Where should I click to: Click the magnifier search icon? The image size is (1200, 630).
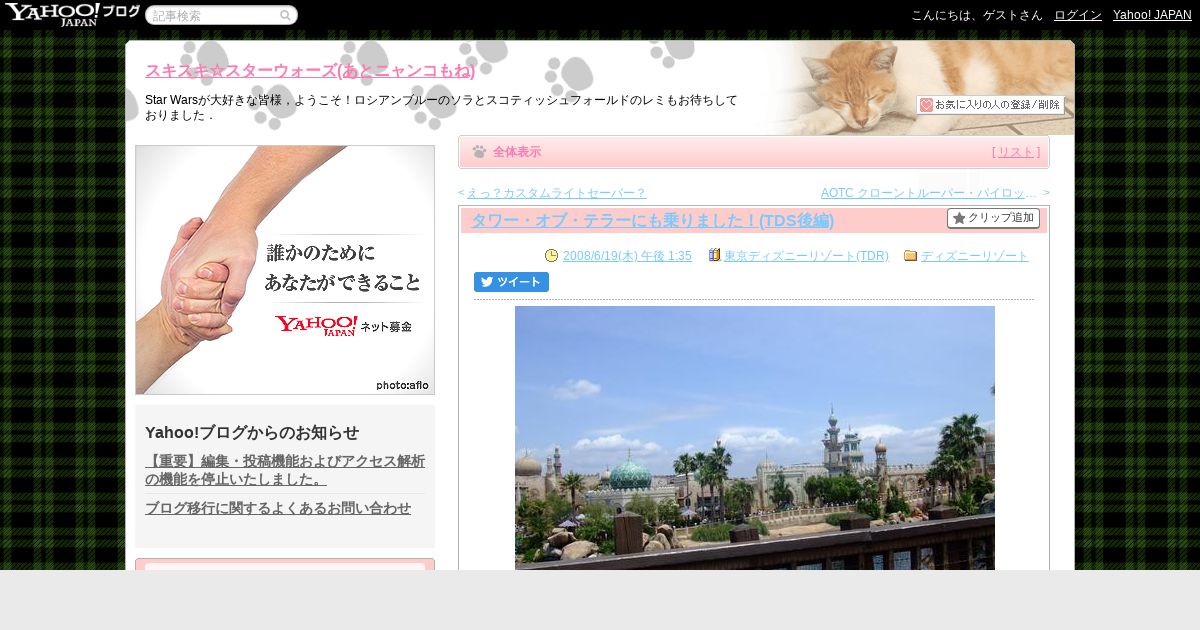point(285,15)
